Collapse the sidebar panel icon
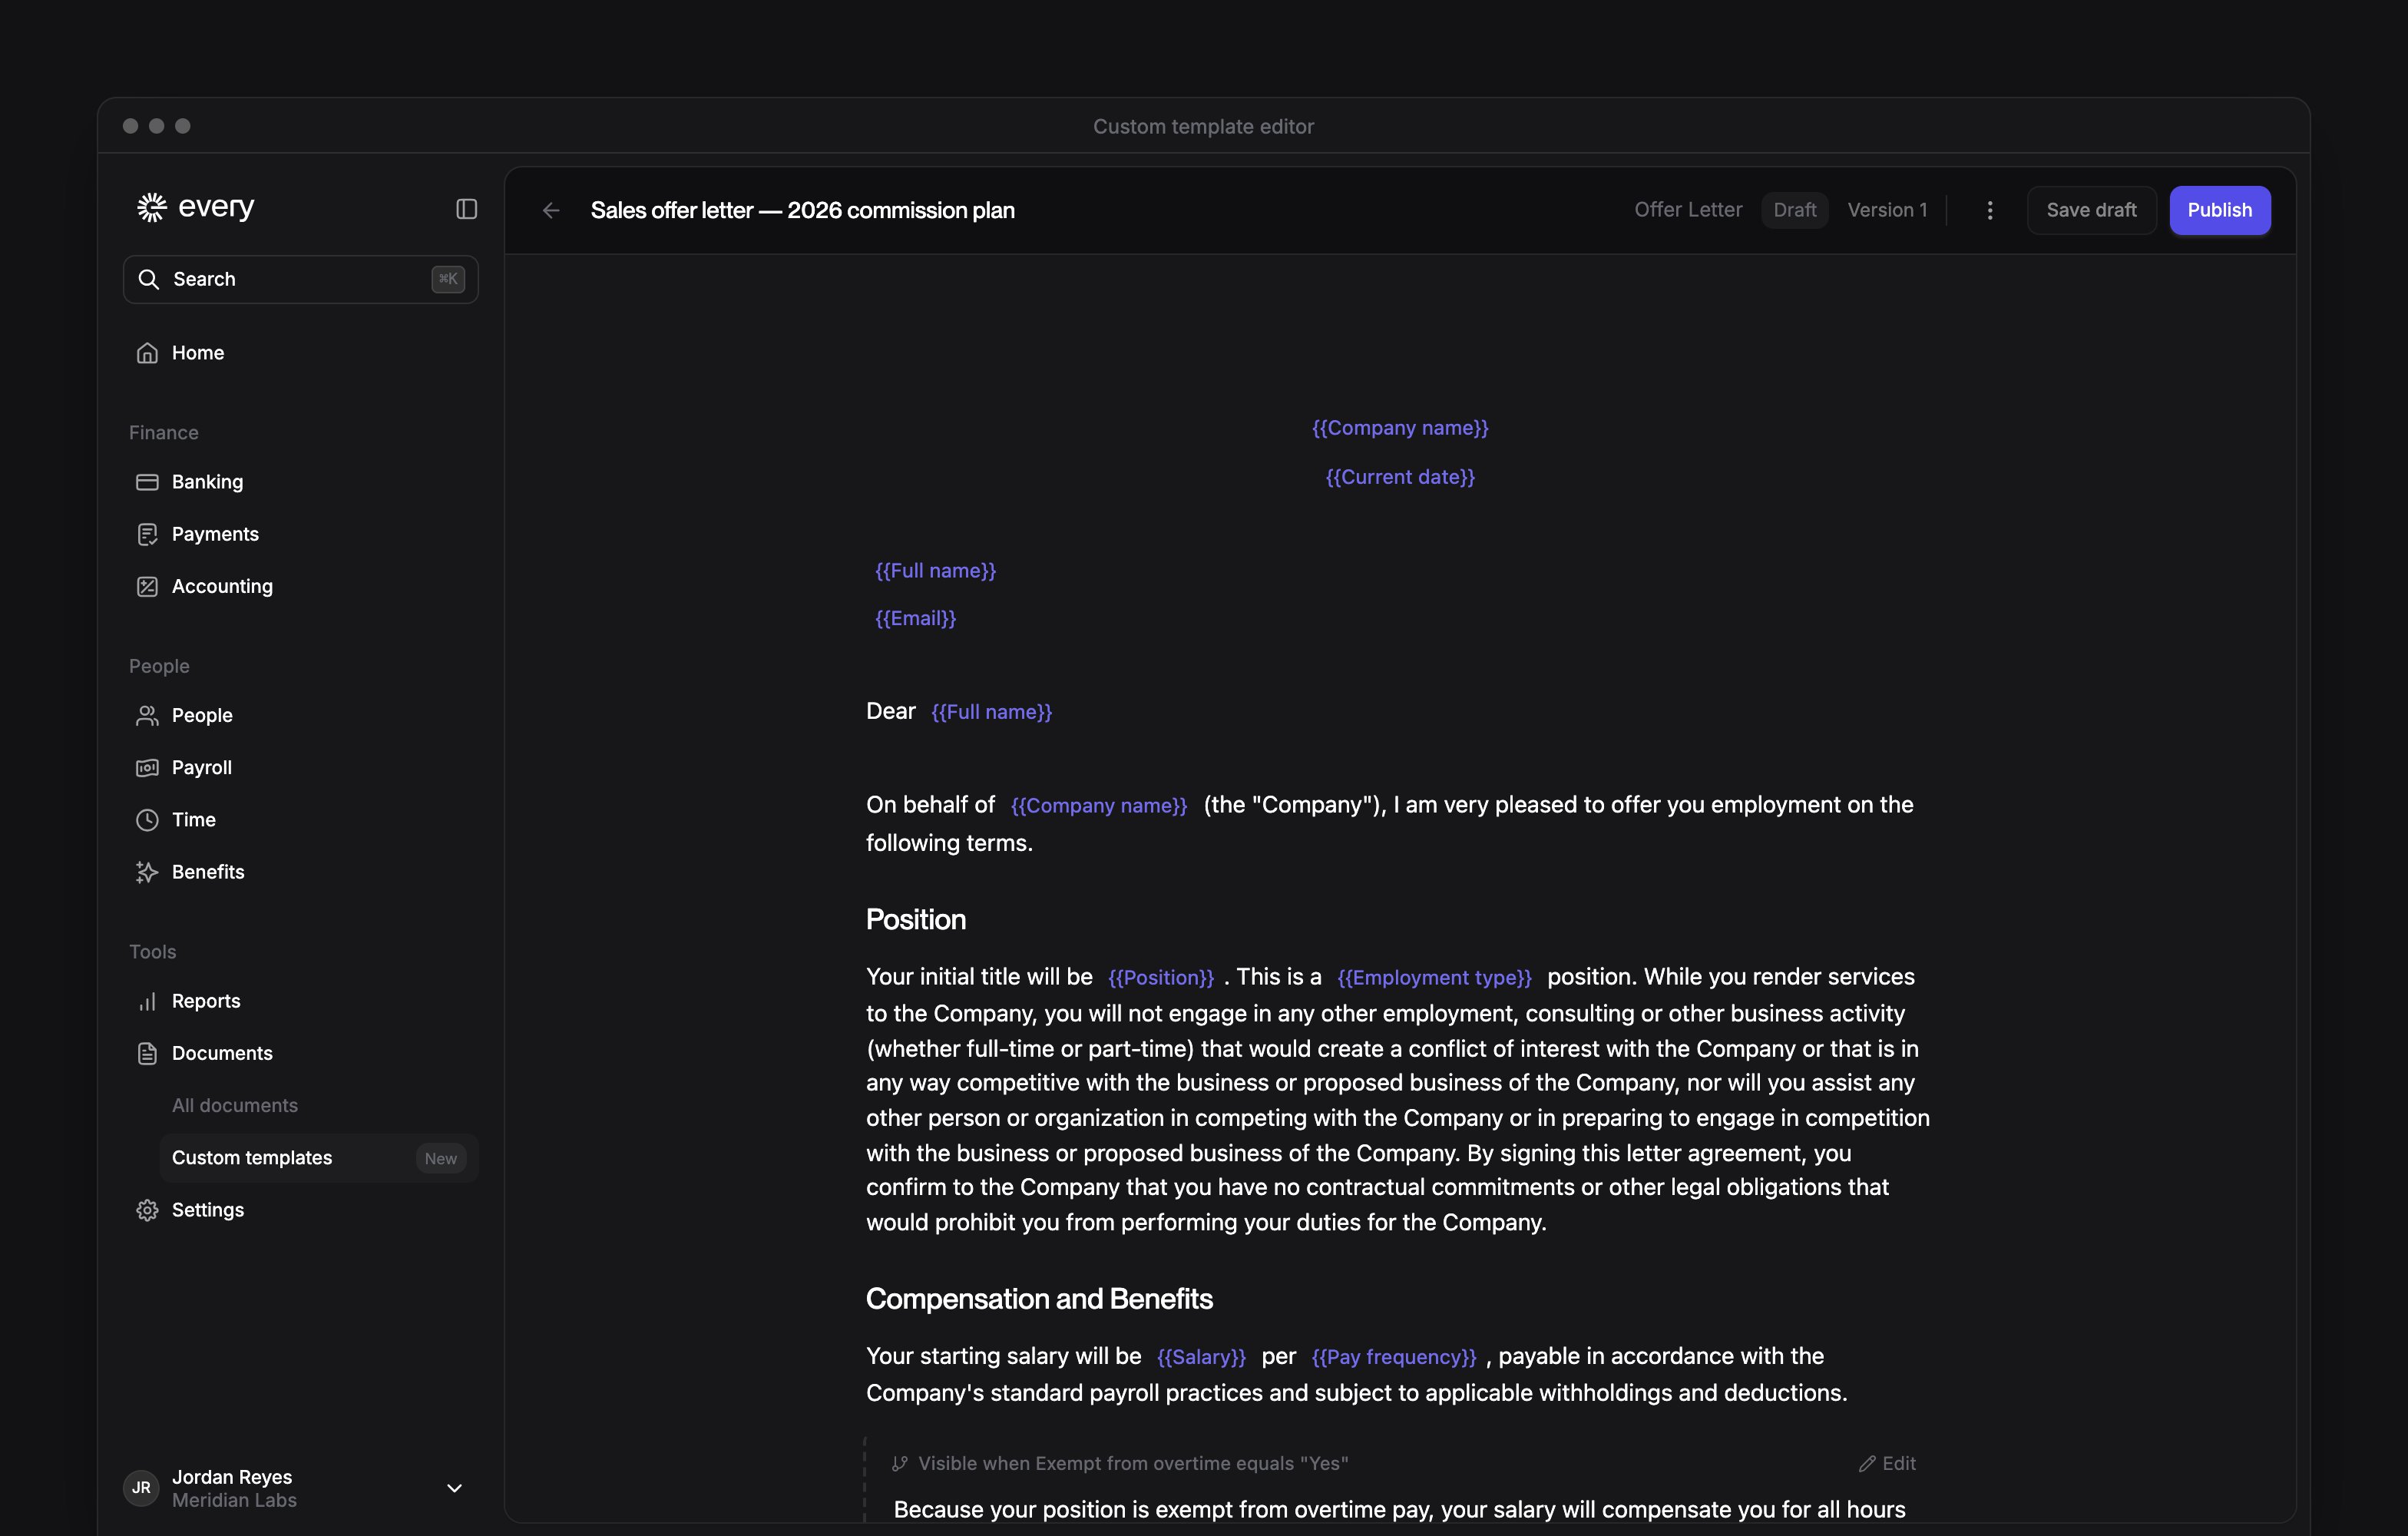The image size is (2408, 1536). [466, 209]
